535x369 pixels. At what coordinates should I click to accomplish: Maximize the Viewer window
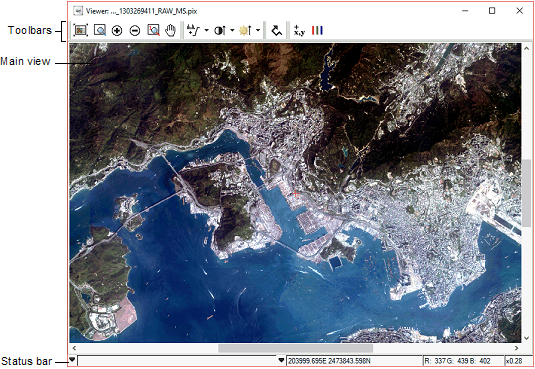(492, 11)
